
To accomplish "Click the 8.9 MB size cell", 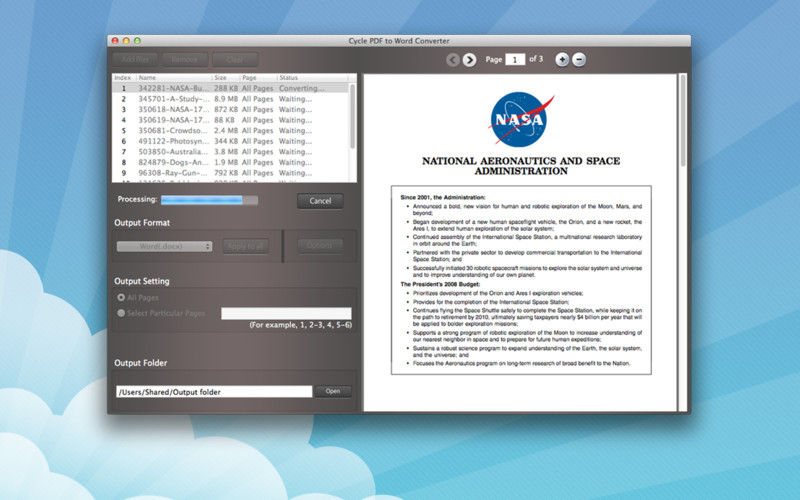I will point(226,99).
